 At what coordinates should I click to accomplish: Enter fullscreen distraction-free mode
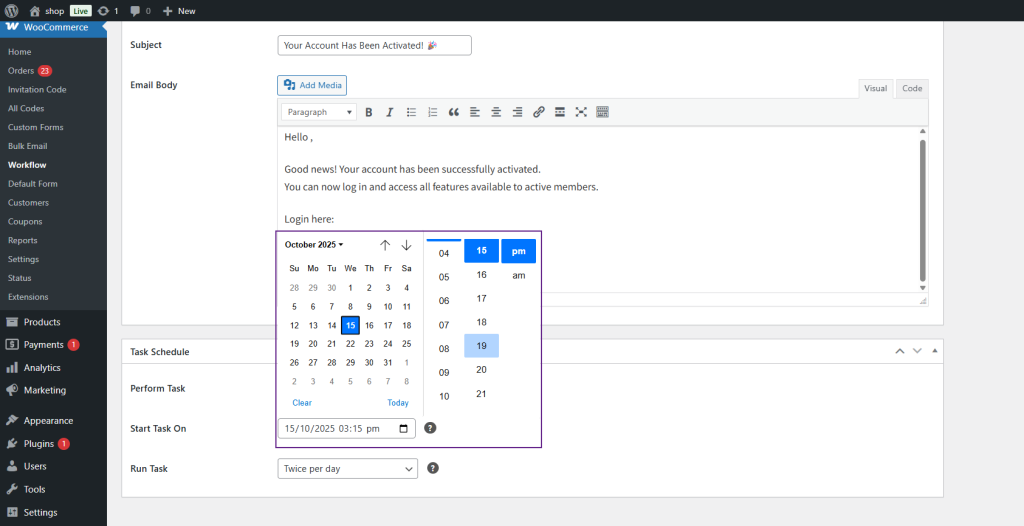tap(581, 112)
